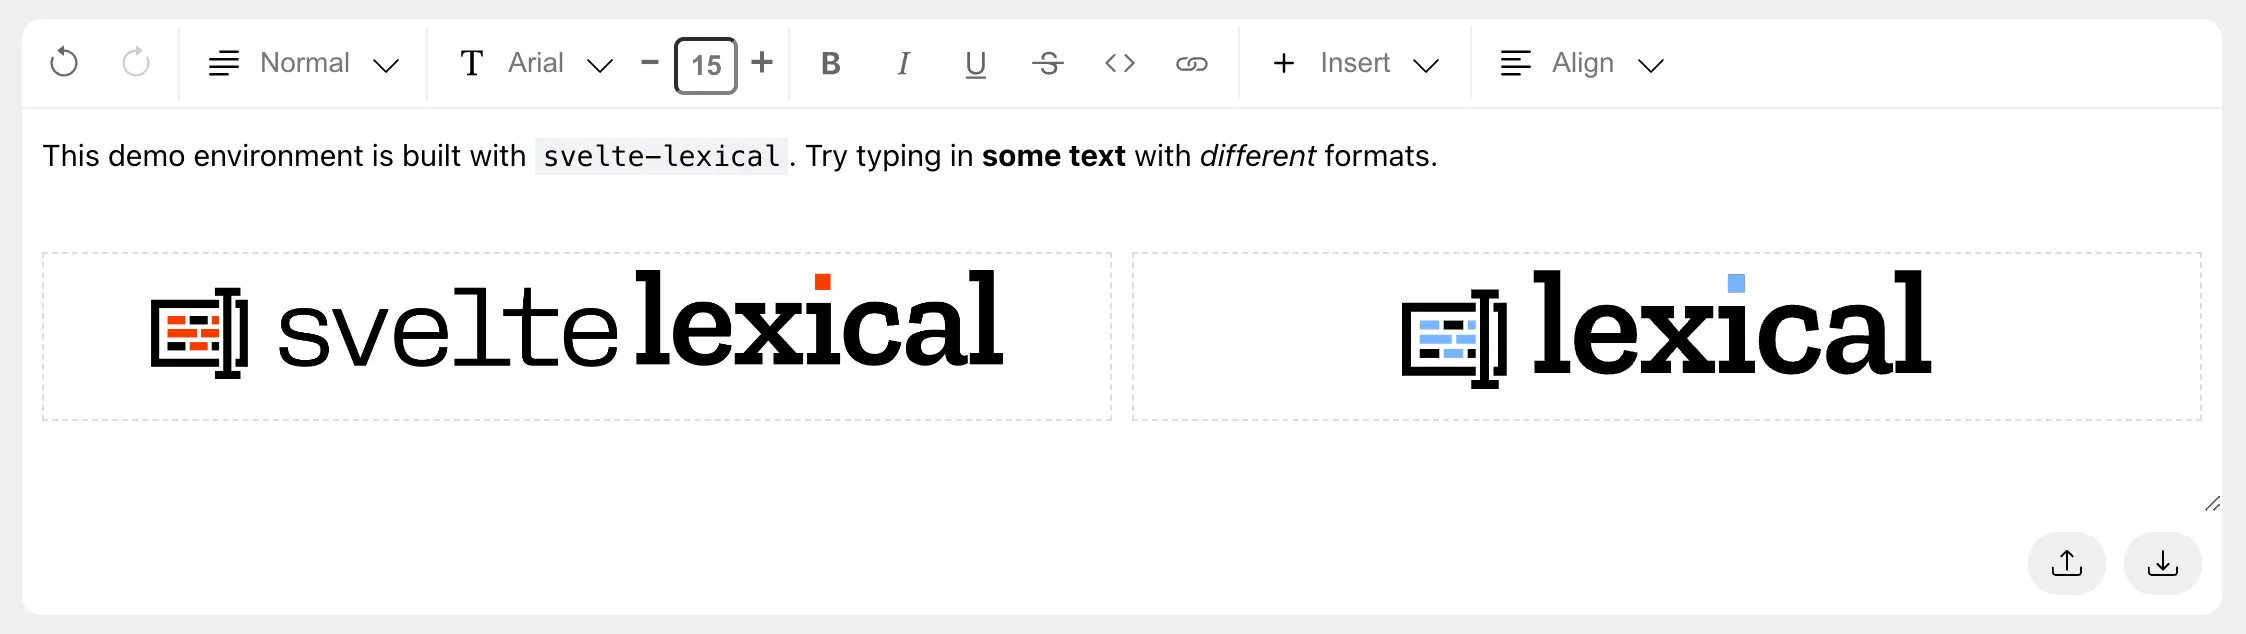Viewport: 2246px width, 634px height.
Task: Increase font size with plus button
Action: tap(762, 63)
